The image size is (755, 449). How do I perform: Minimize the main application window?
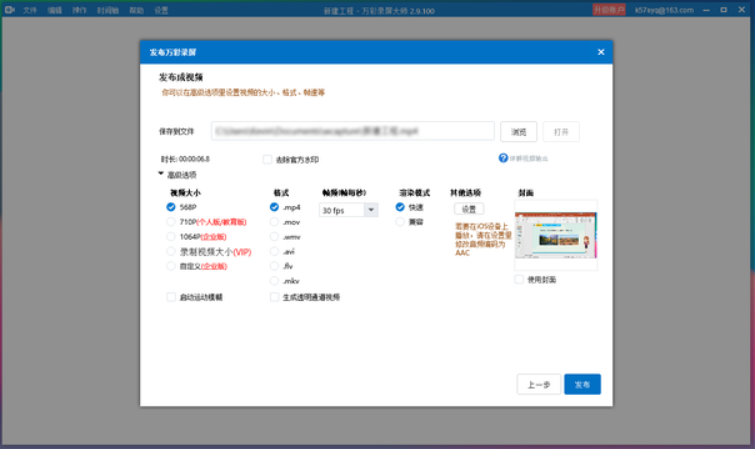point(706,10)
